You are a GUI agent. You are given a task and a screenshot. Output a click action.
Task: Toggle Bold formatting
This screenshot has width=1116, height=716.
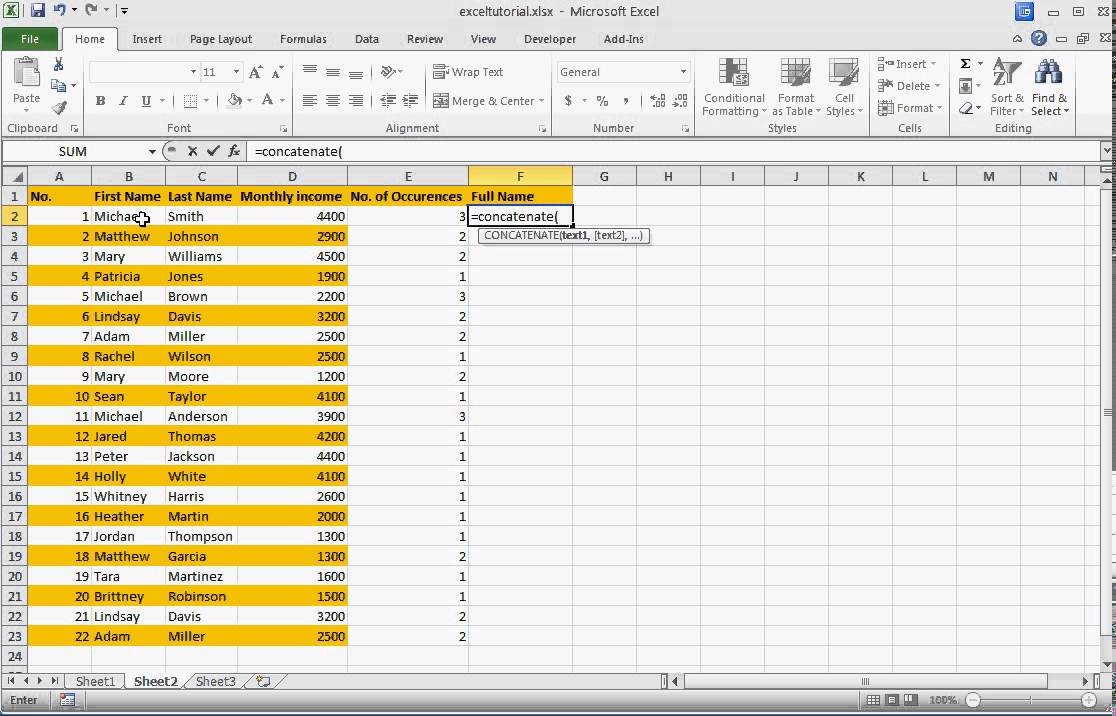click(100, 101)
